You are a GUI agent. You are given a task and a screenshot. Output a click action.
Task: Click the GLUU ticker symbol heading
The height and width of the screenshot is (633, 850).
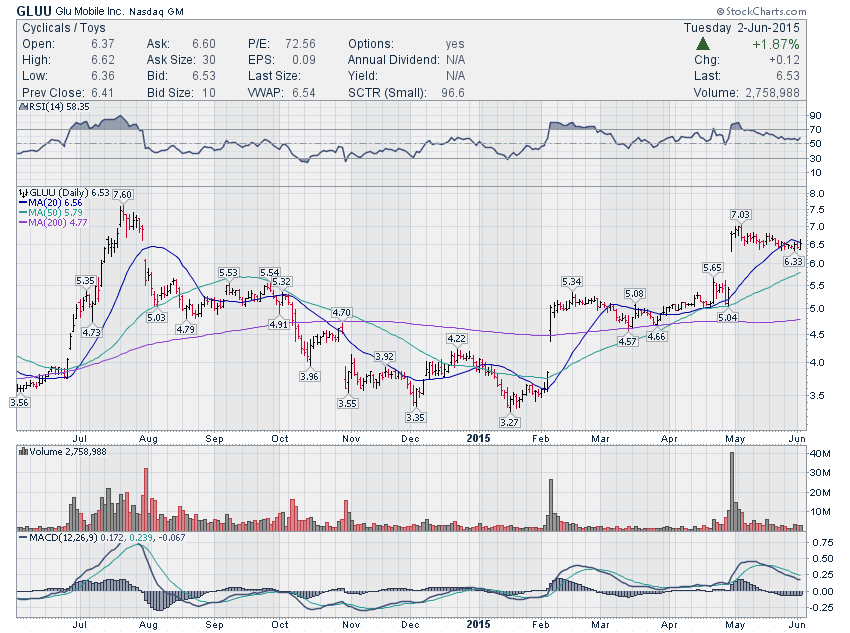[x=34, y=11]
